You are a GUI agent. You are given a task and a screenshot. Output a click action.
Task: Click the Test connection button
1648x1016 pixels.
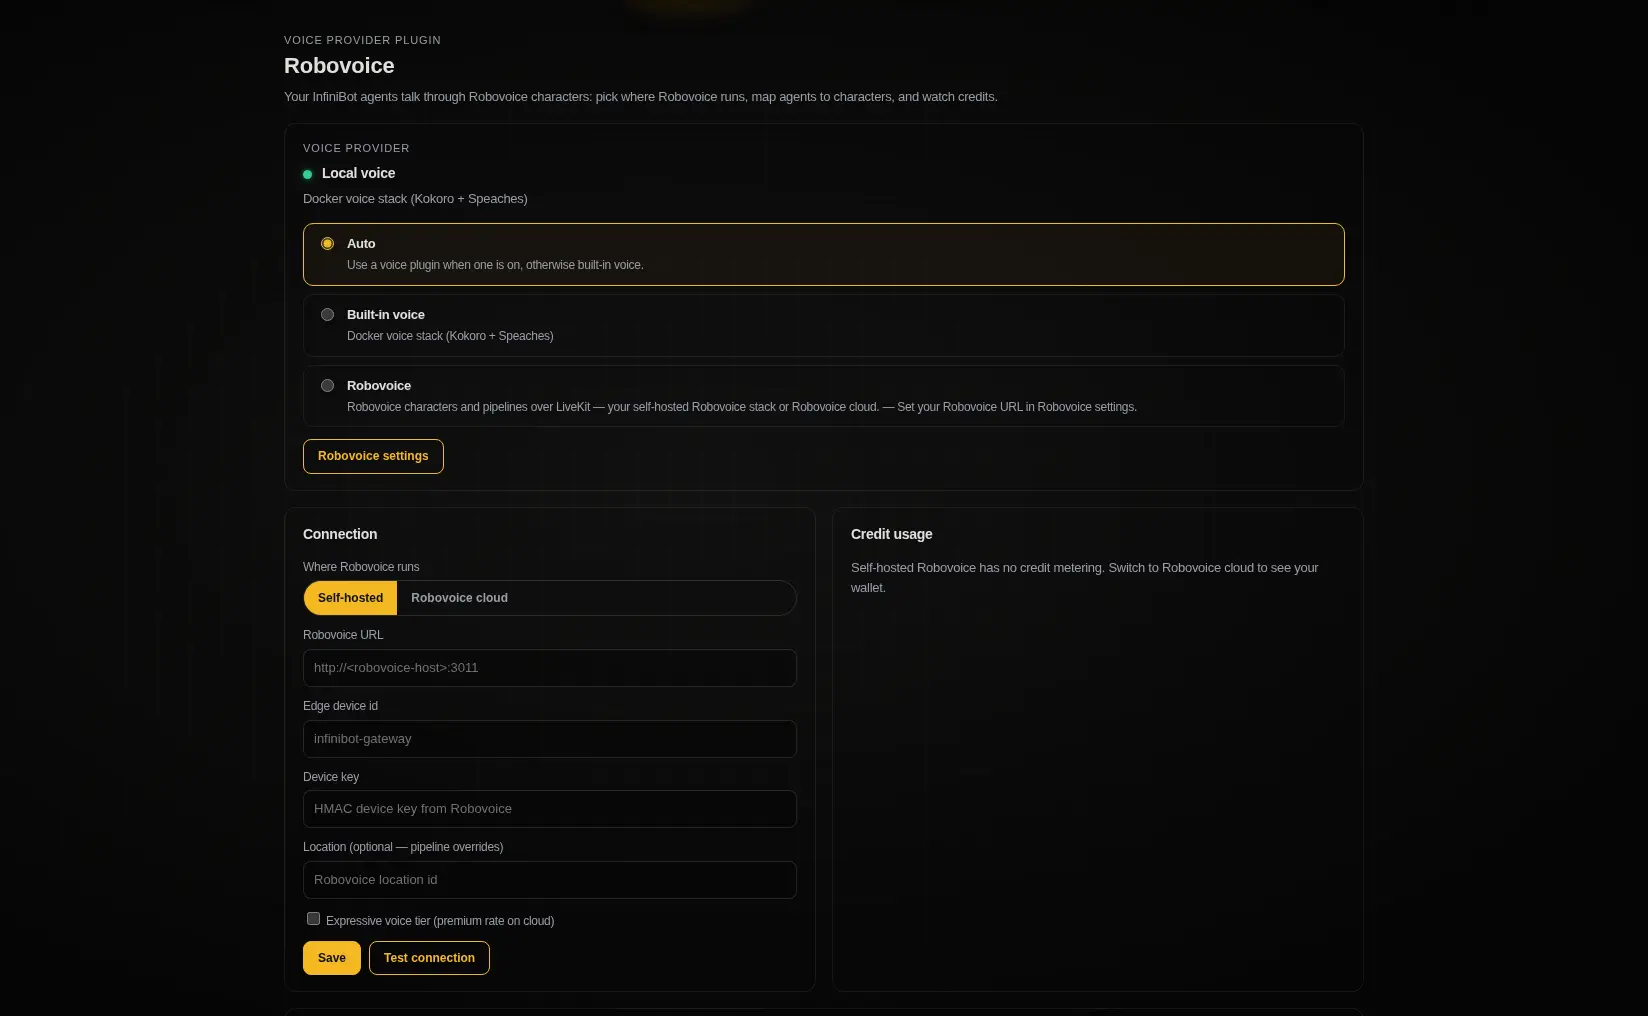[429, 958]
